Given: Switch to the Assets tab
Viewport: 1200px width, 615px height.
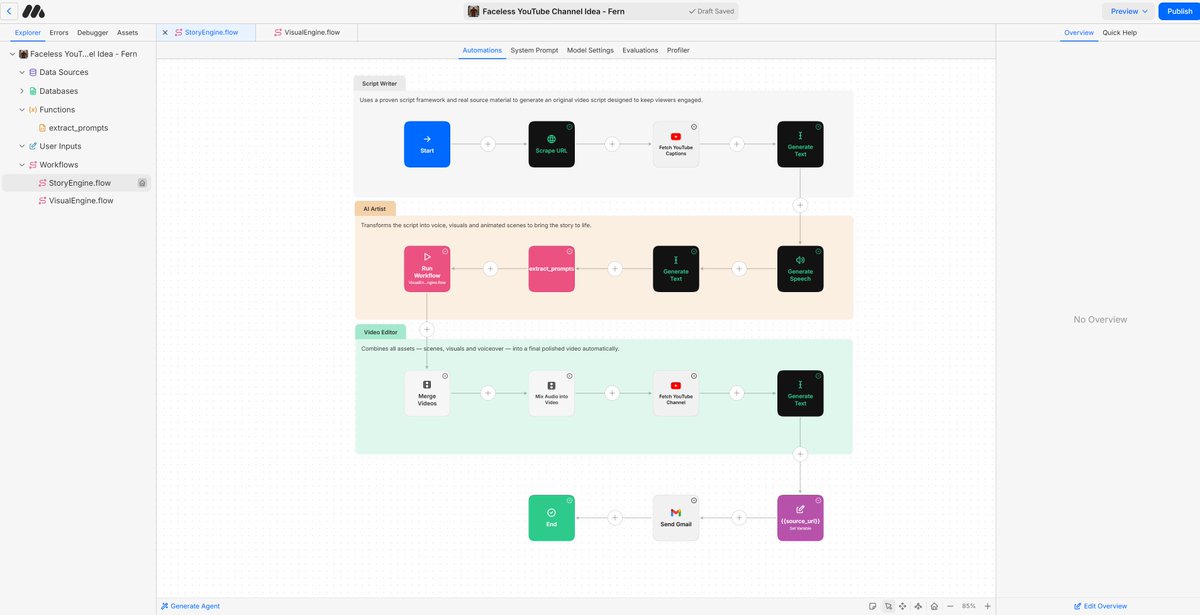Looking at the screenshot, I should [127, 32].
